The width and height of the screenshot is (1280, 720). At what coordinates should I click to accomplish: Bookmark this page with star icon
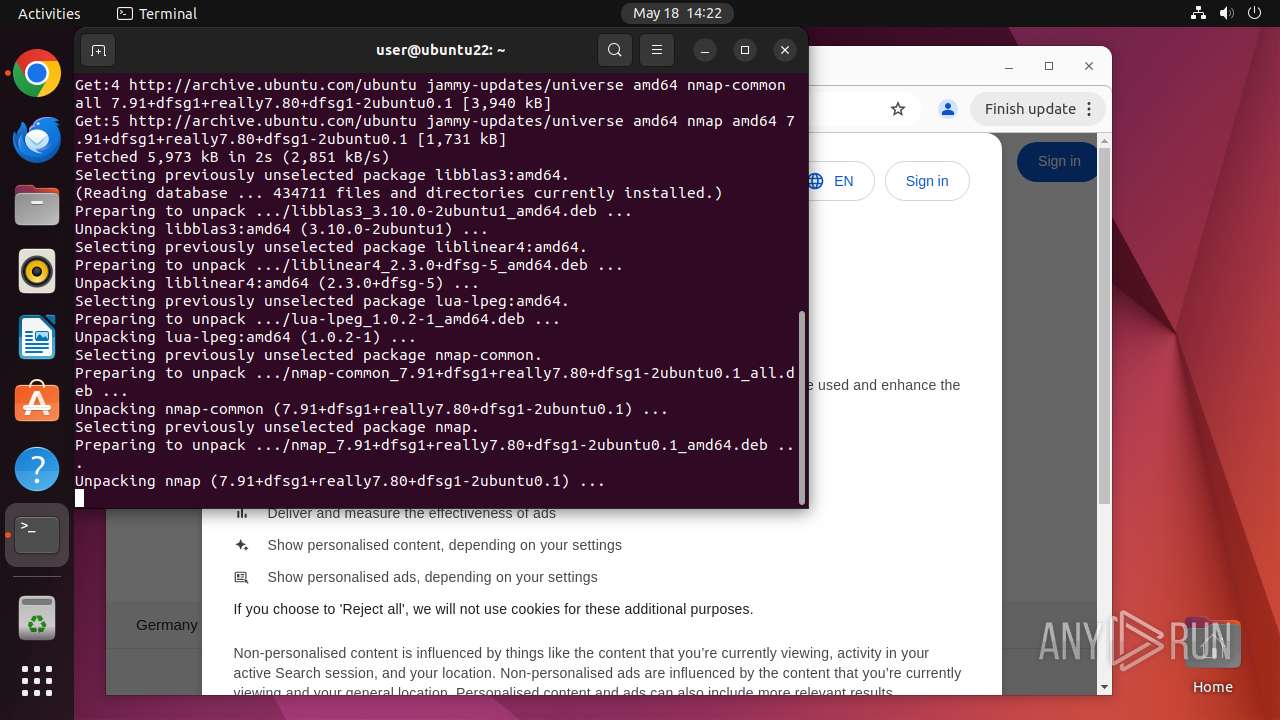point(898,109)
